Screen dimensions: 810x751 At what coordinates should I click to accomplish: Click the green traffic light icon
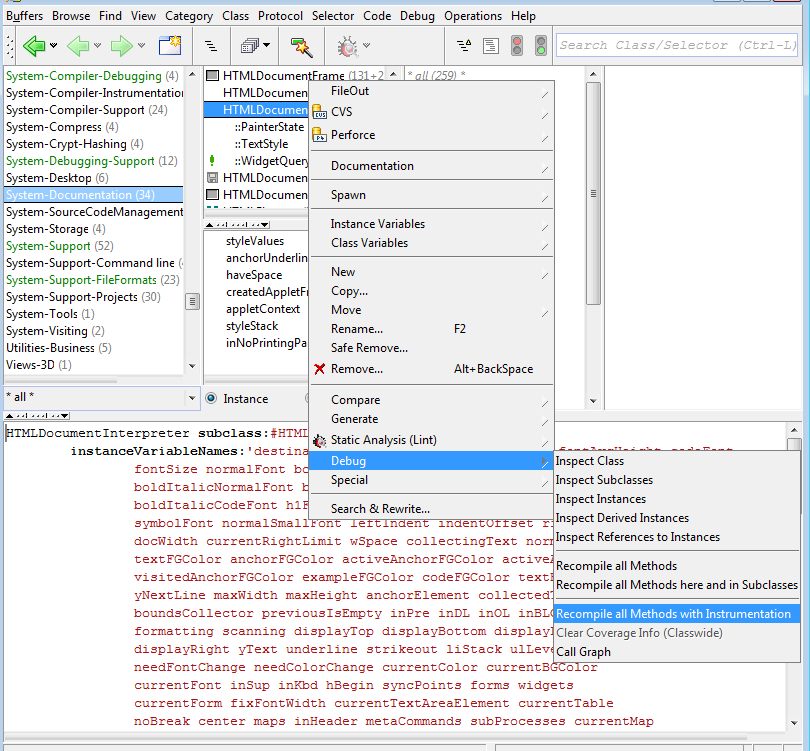(x=540, y=45)
